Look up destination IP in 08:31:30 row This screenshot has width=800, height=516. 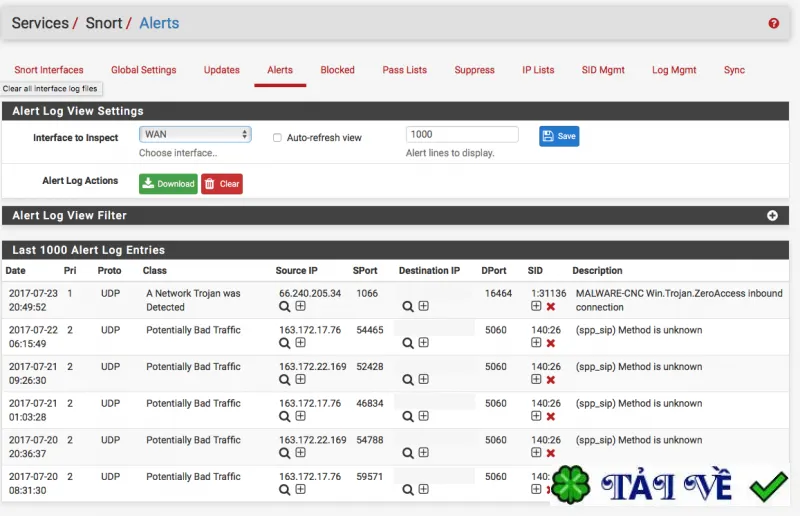pos(408,490)
